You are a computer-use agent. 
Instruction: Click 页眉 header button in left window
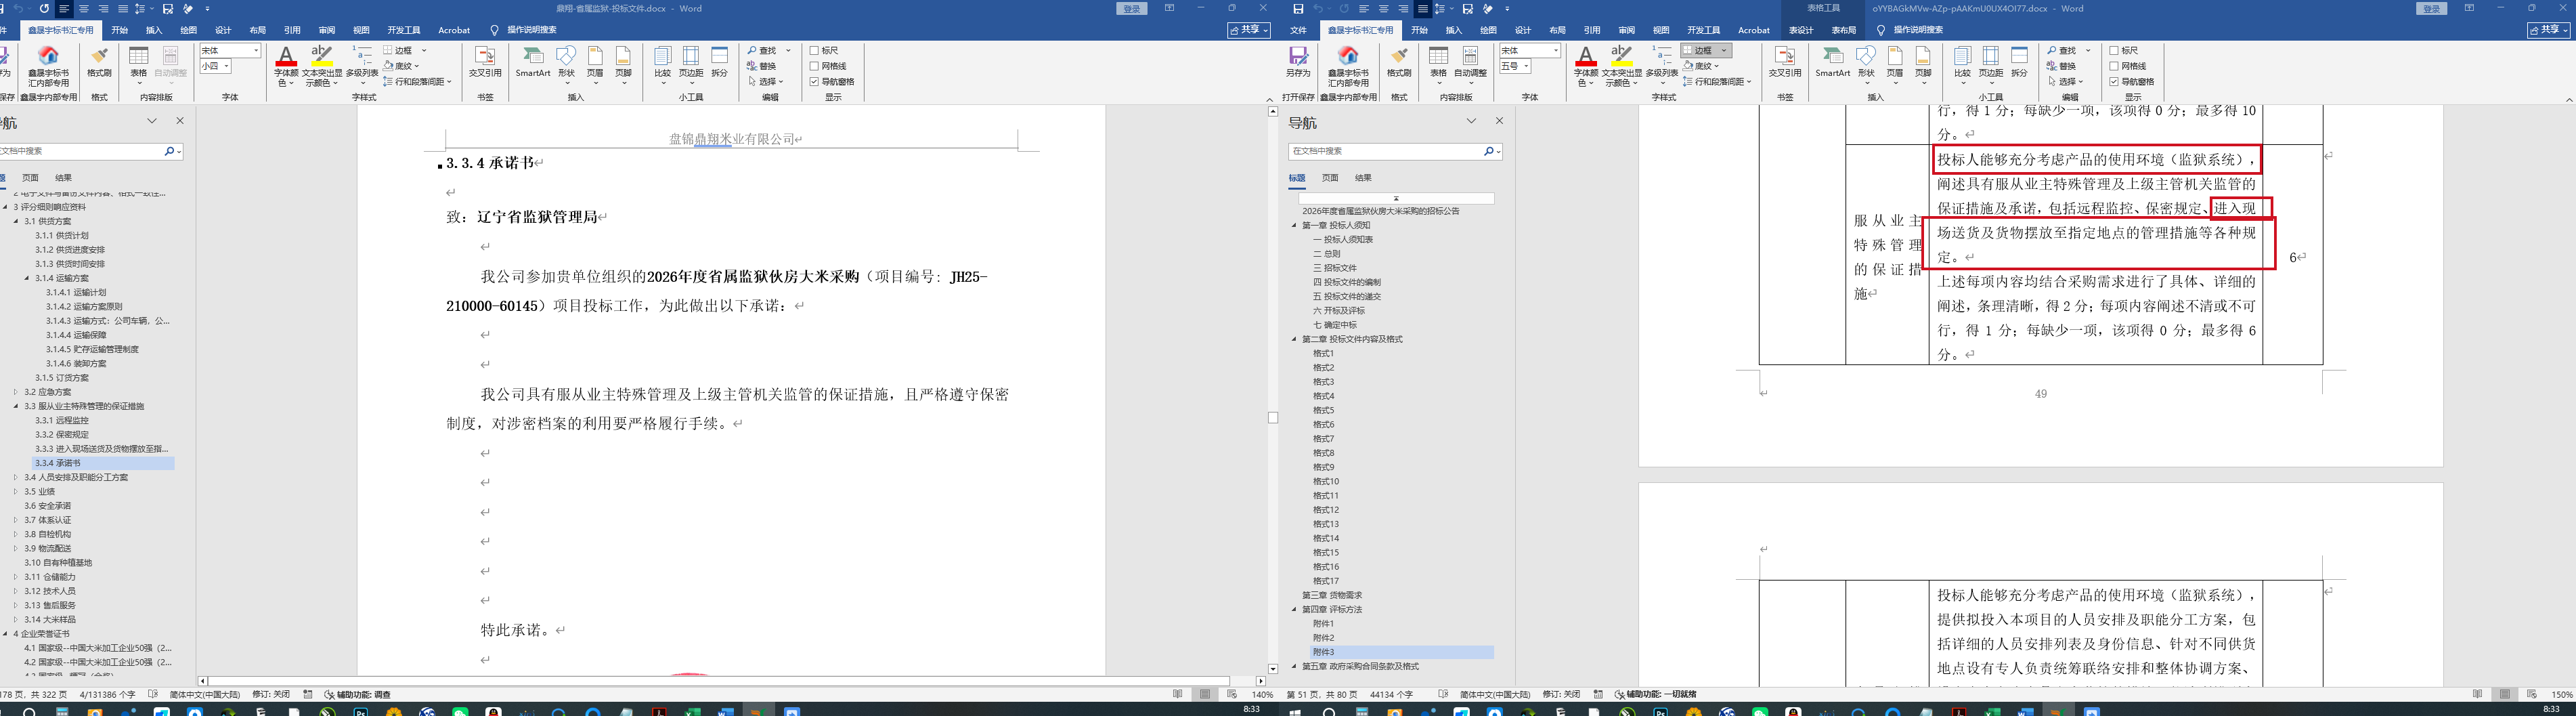point(595,64)
